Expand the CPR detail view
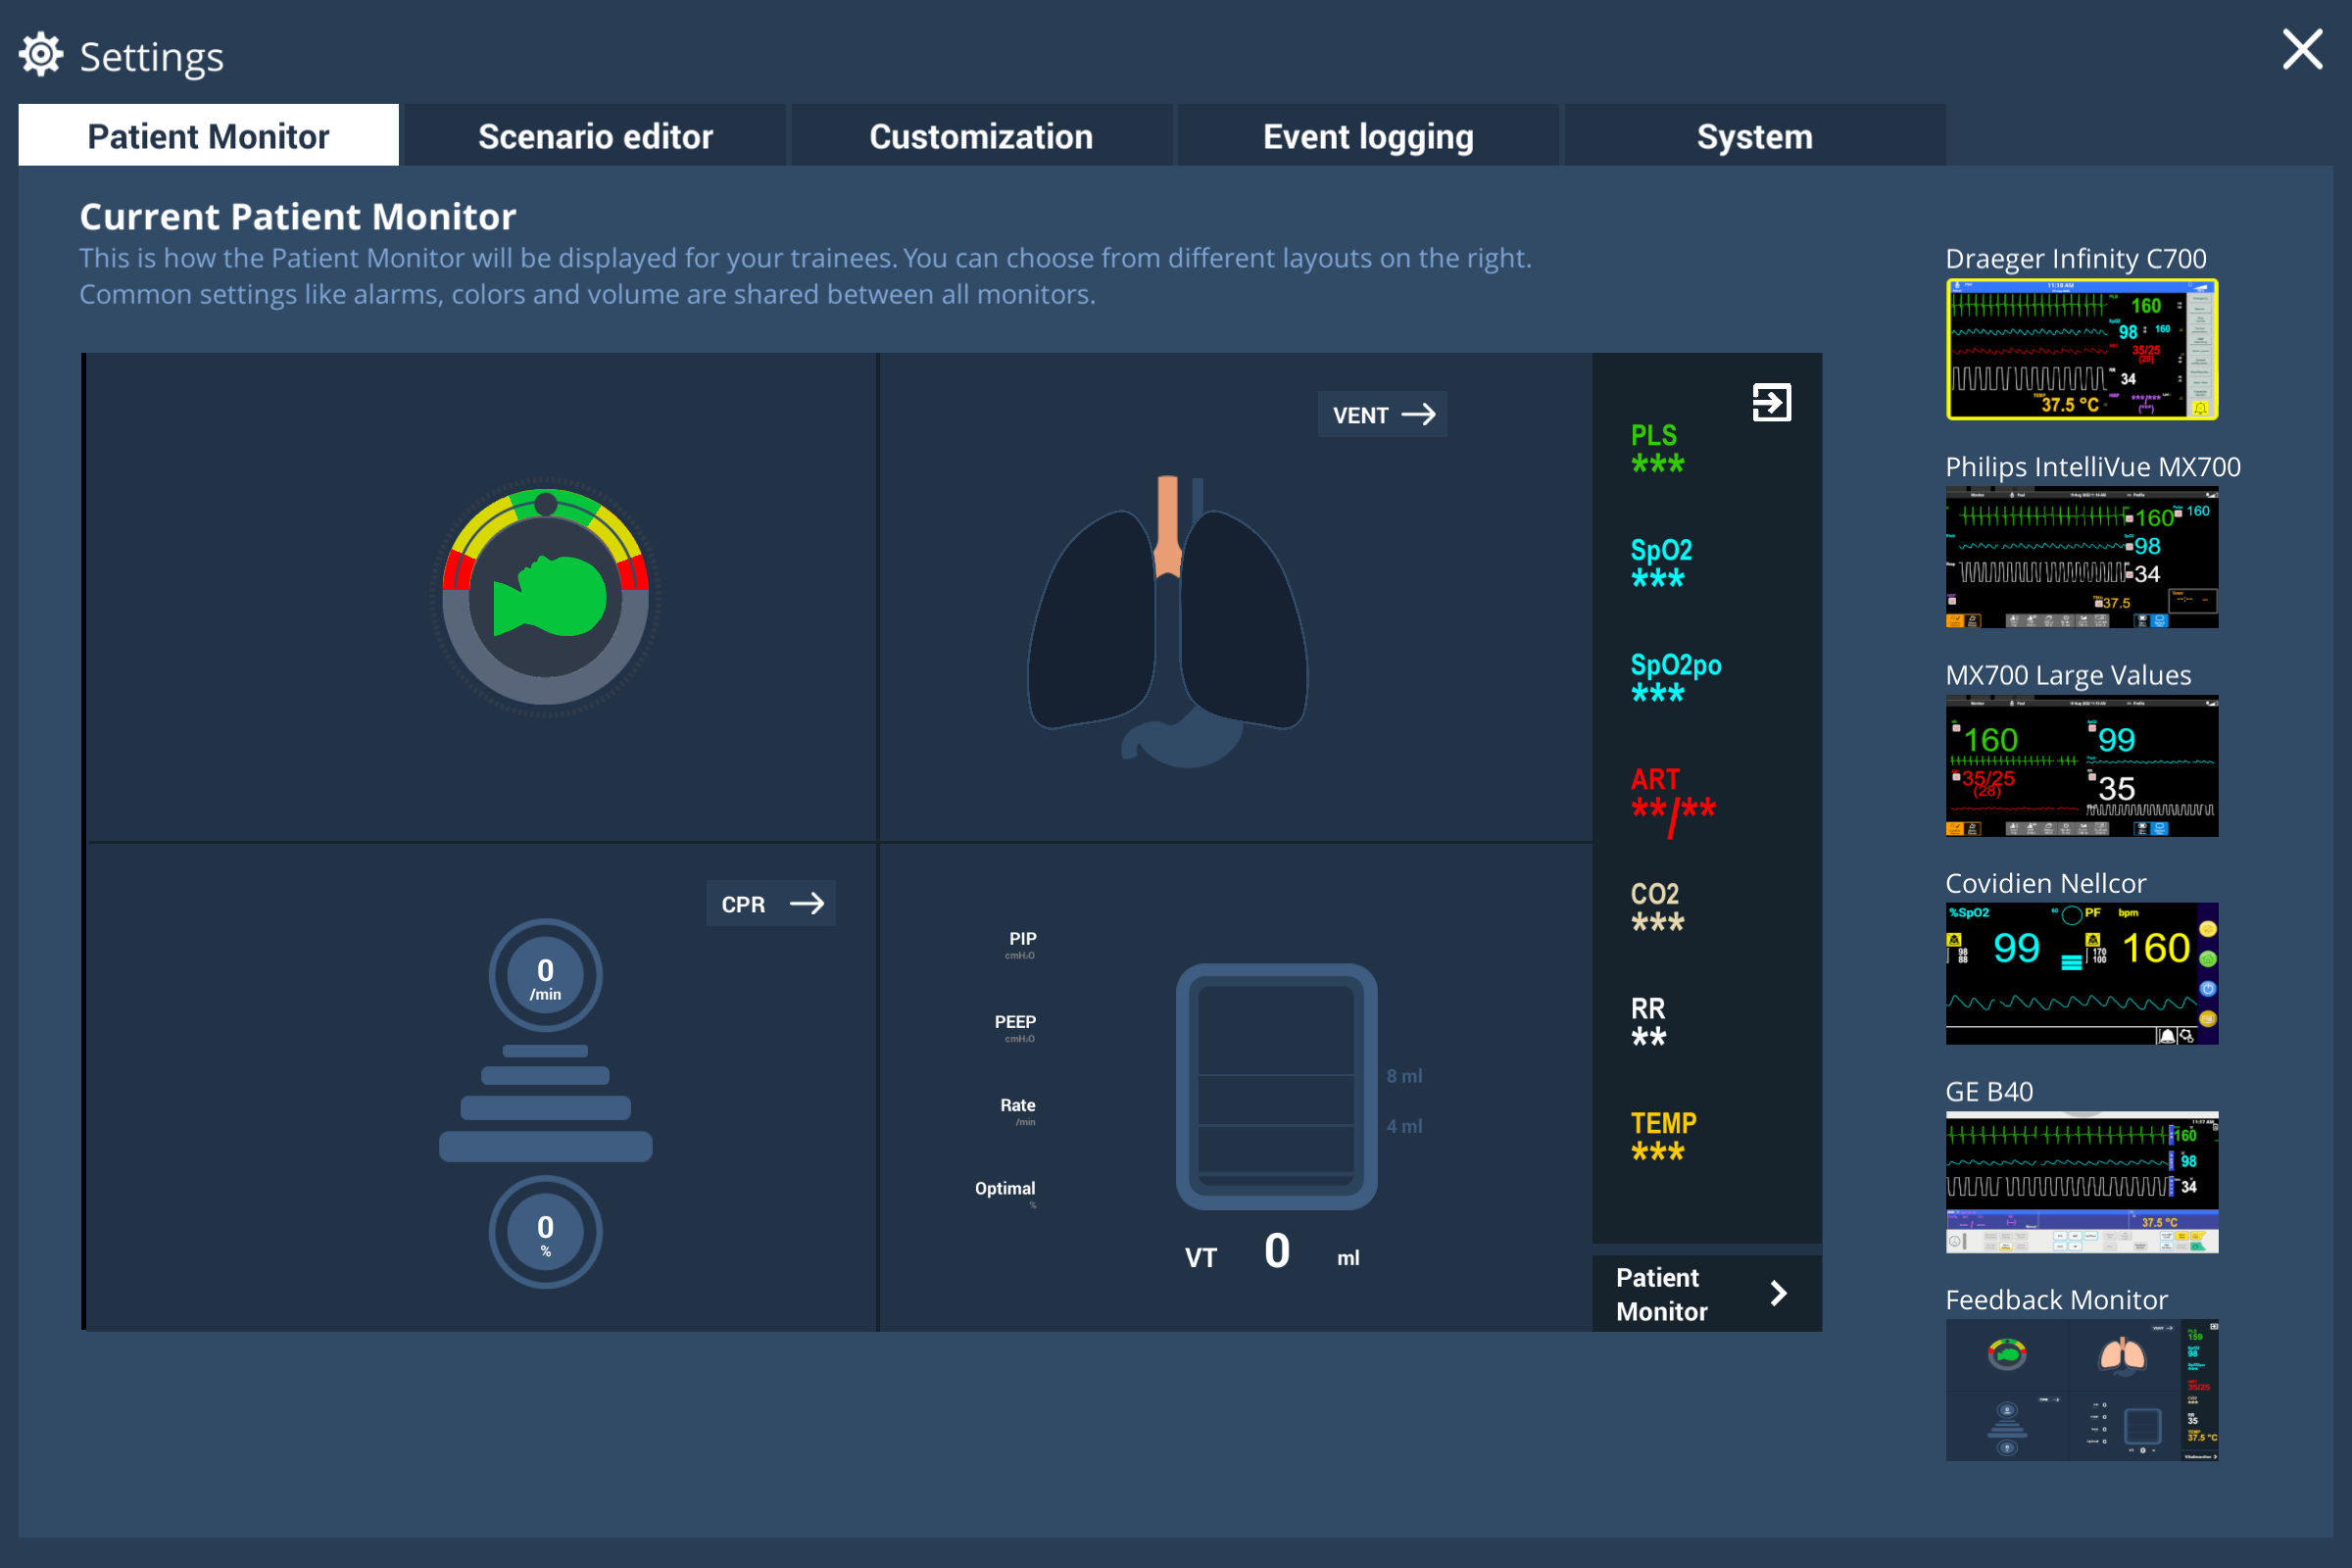 (x=770, y=903)
